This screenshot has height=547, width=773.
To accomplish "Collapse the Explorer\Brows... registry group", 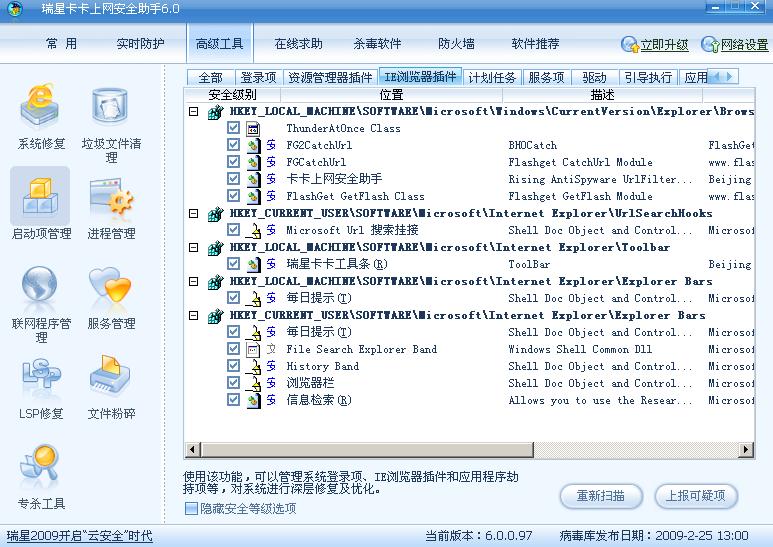I will point(194,112).
